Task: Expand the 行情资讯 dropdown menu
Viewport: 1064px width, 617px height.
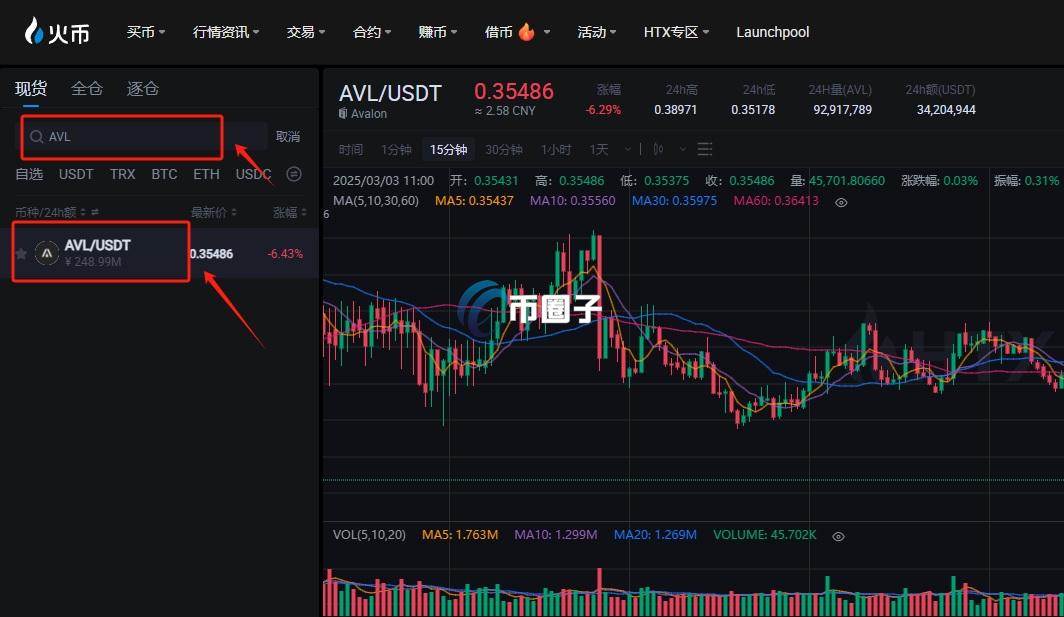Action: pyautogui.click(x=226, y=32)
